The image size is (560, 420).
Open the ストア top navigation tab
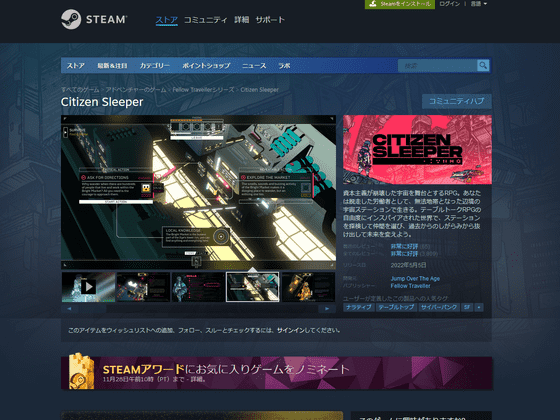(x=166, y=20)
